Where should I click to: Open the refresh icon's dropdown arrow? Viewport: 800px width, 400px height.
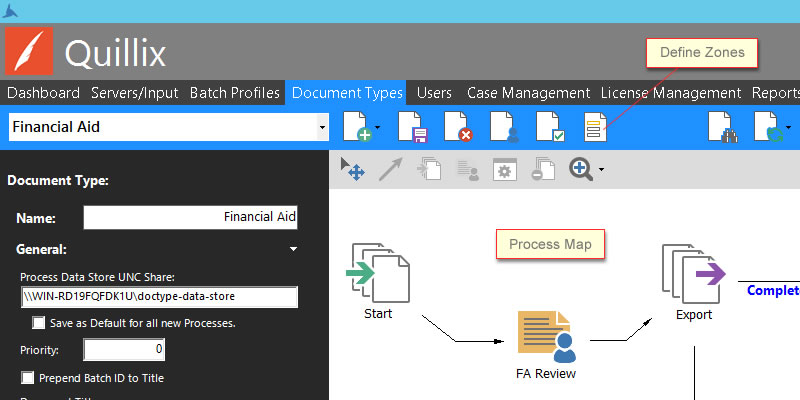pyautogui.click(x=789, y=127)
